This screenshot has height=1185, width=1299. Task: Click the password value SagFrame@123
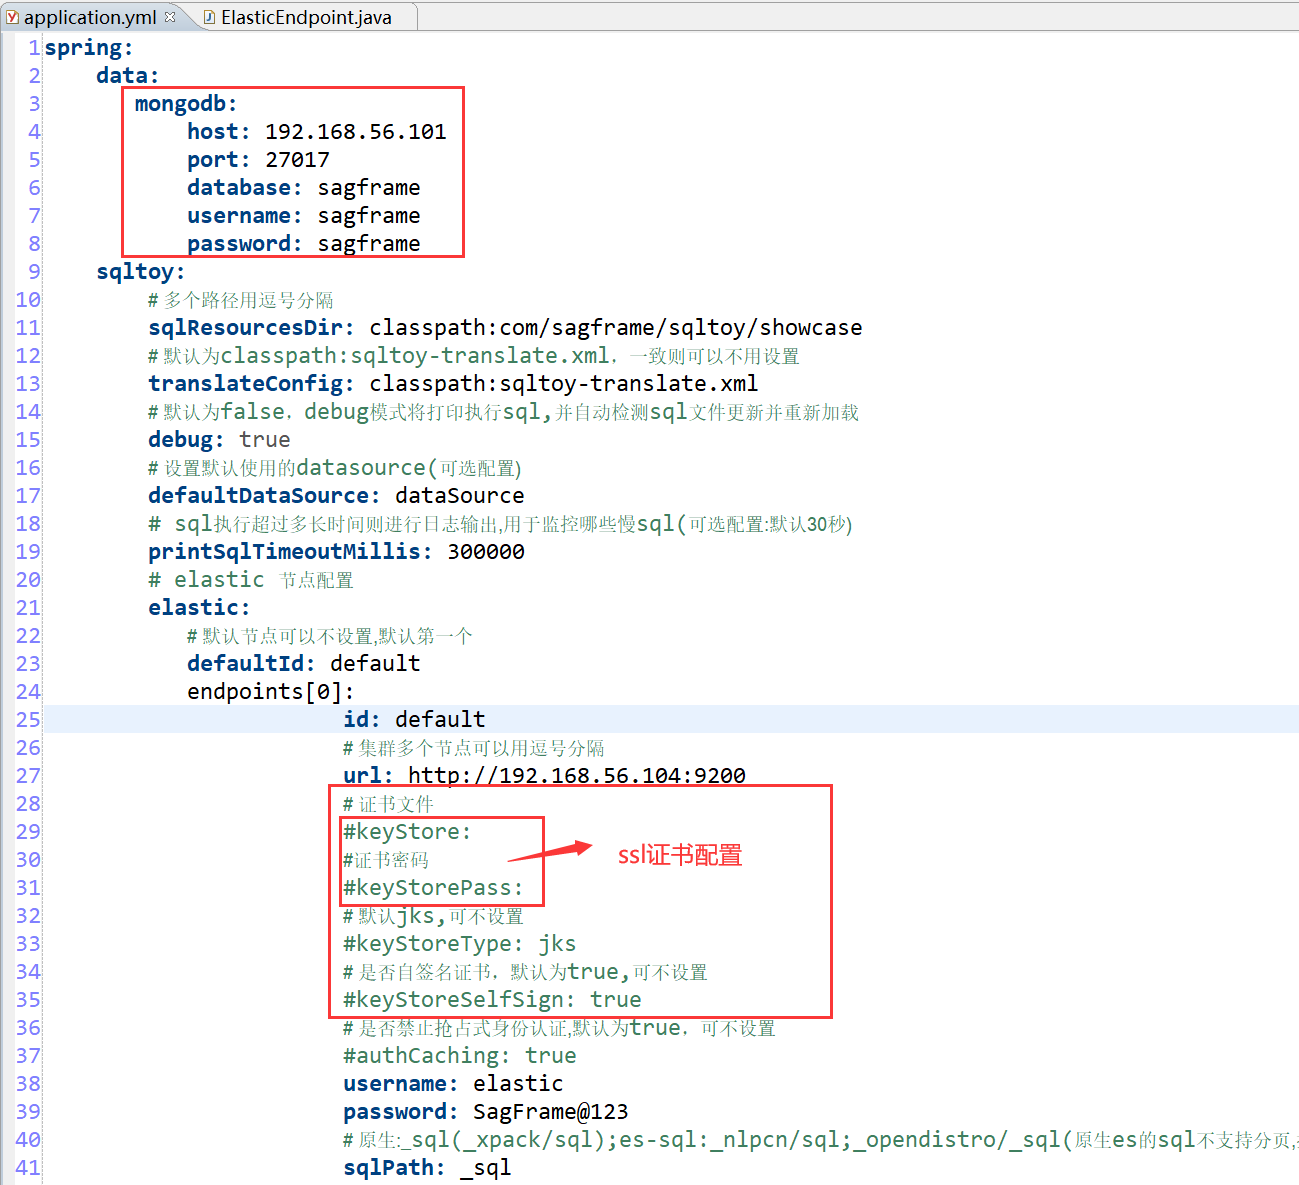click(551, 1112)
